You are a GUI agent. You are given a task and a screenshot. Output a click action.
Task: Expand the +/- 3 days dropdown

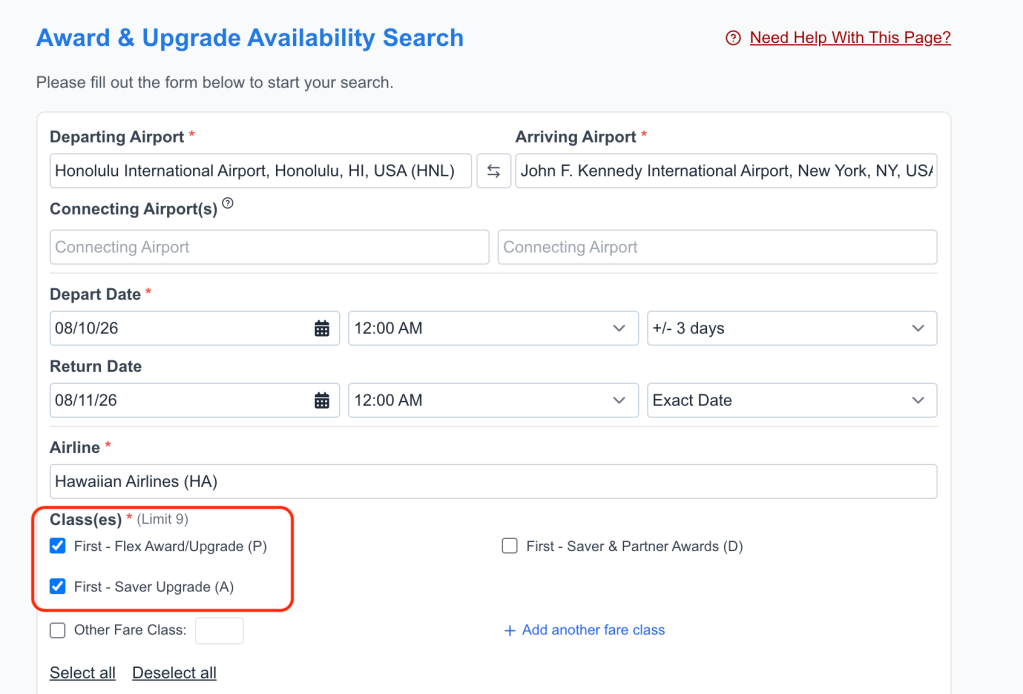tap(791, 328)
